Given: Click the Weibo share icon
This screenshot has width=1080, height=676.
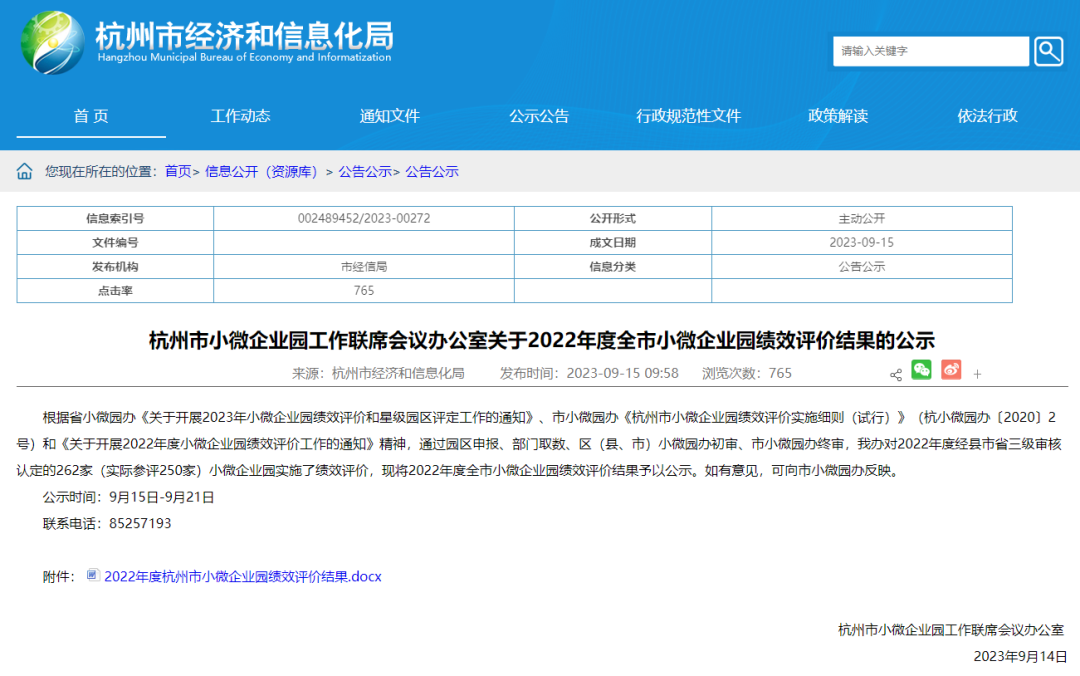Looking at the screenshot, I should (x=950, y=370).
